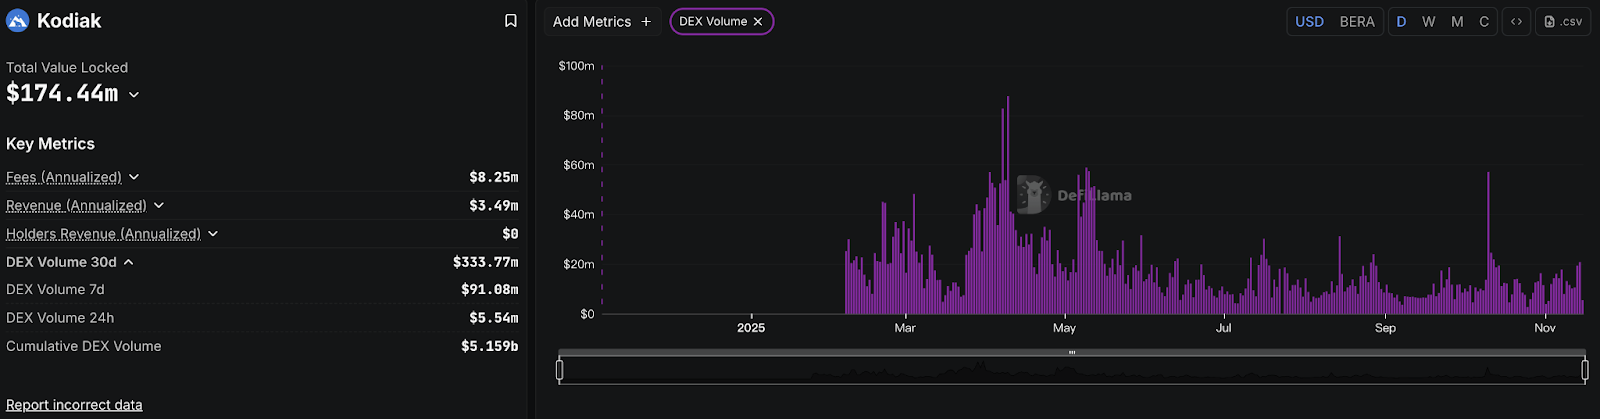The image size is (1600, 419).
Task: Click the $100m y-axis label
Action: (x=576, y=66)
